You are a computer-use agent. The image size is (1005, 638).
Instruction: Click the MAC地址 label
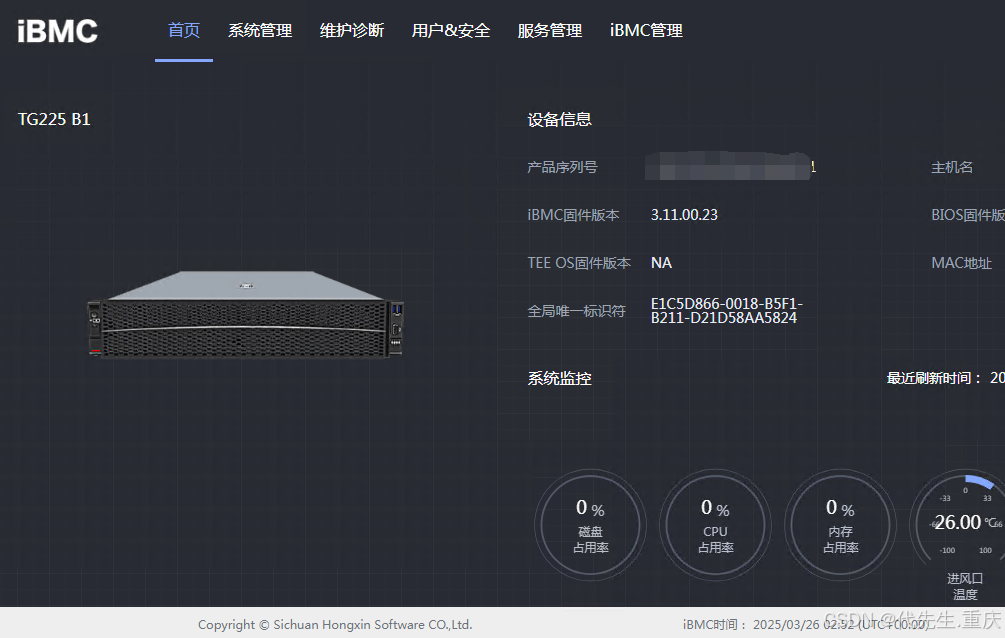tap(961, 263)
